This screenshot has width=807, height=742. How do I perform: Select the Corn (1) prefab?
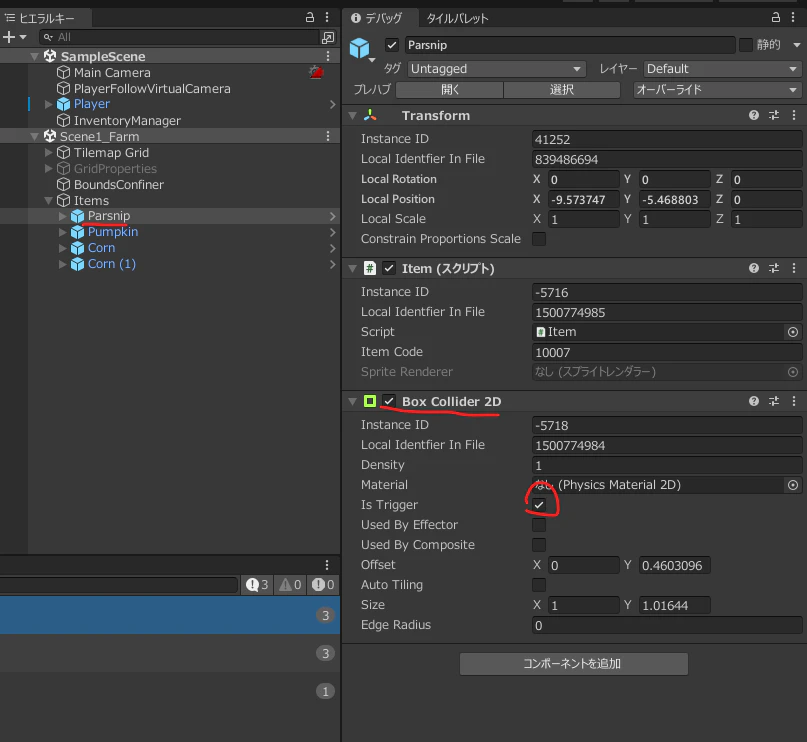[x=112, y=264]
